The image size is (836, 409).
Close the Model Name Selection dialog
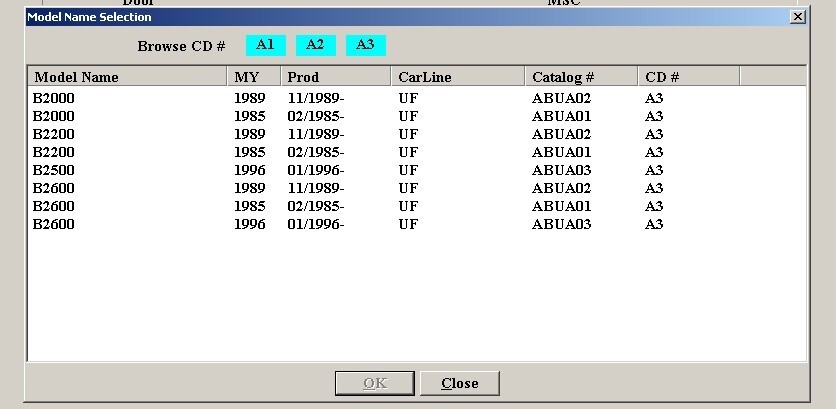point(798,17)
